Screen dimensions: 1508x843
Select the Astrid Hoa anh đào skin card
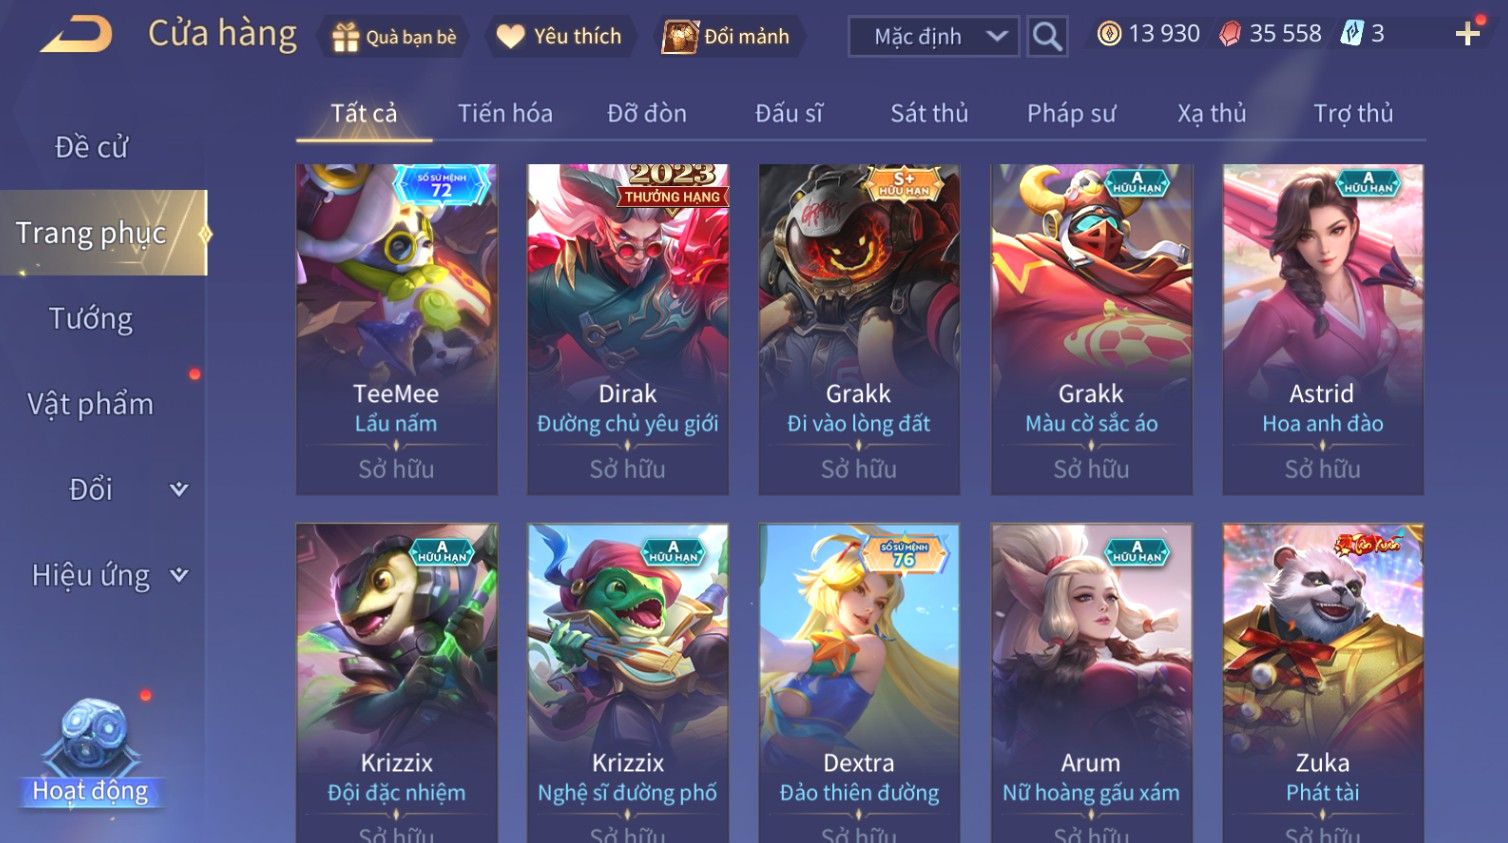(1322, 329)
